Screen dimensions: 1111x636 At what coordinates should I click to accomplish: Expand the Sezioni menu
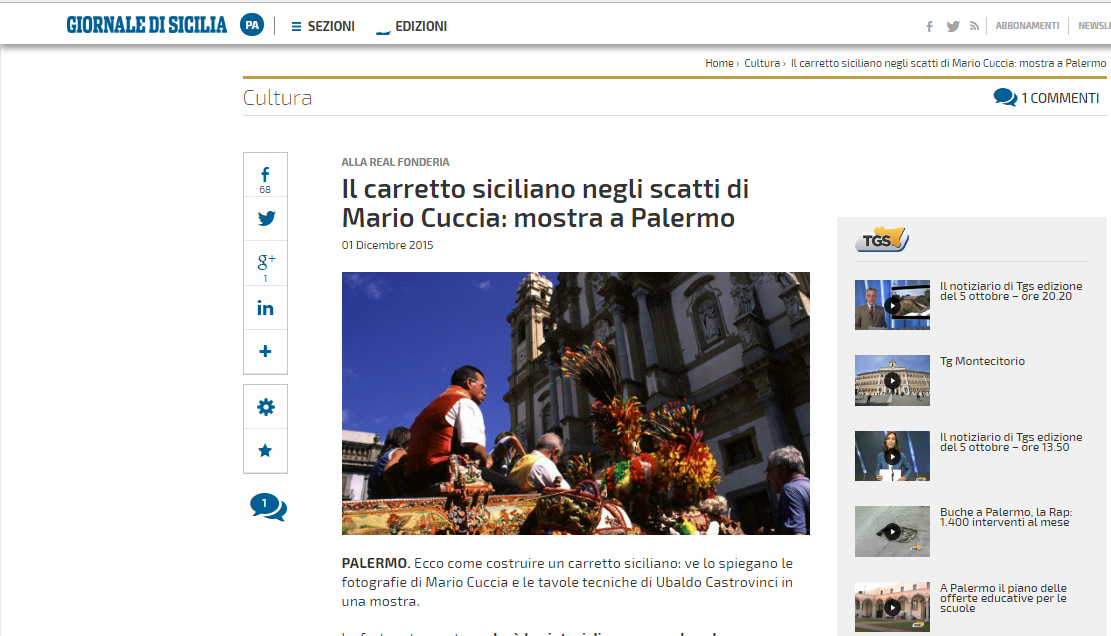click(323, 26)
